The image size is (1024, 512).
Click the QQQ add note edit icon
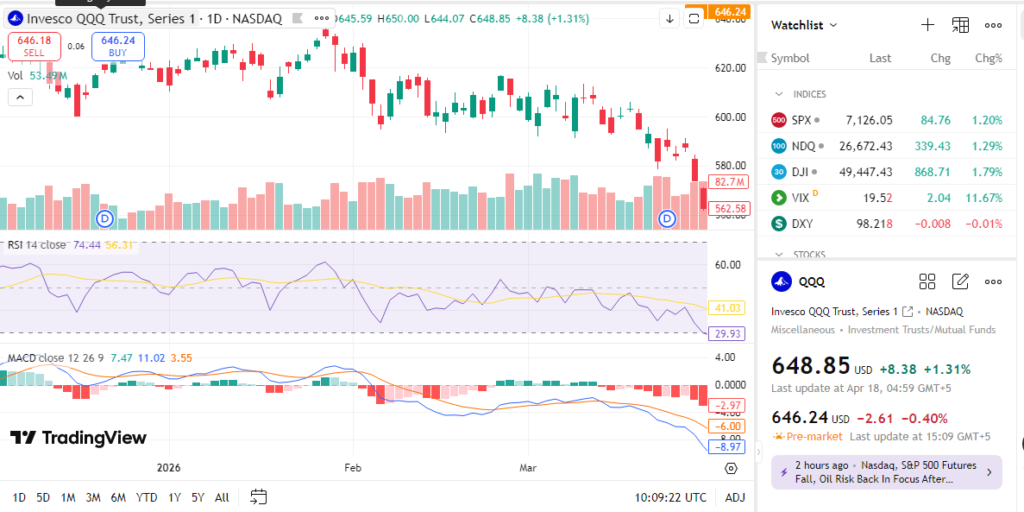[960, 281]
